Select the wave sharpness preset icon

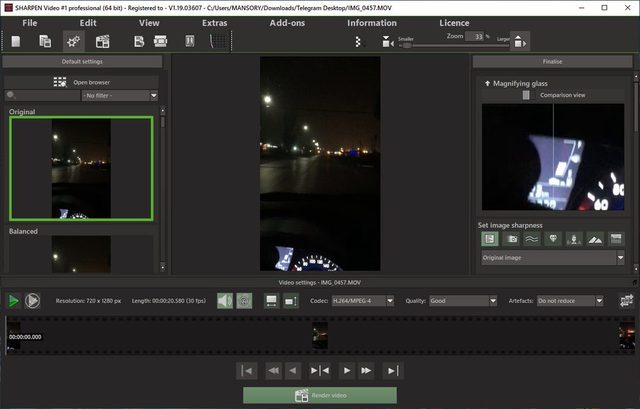532,239
